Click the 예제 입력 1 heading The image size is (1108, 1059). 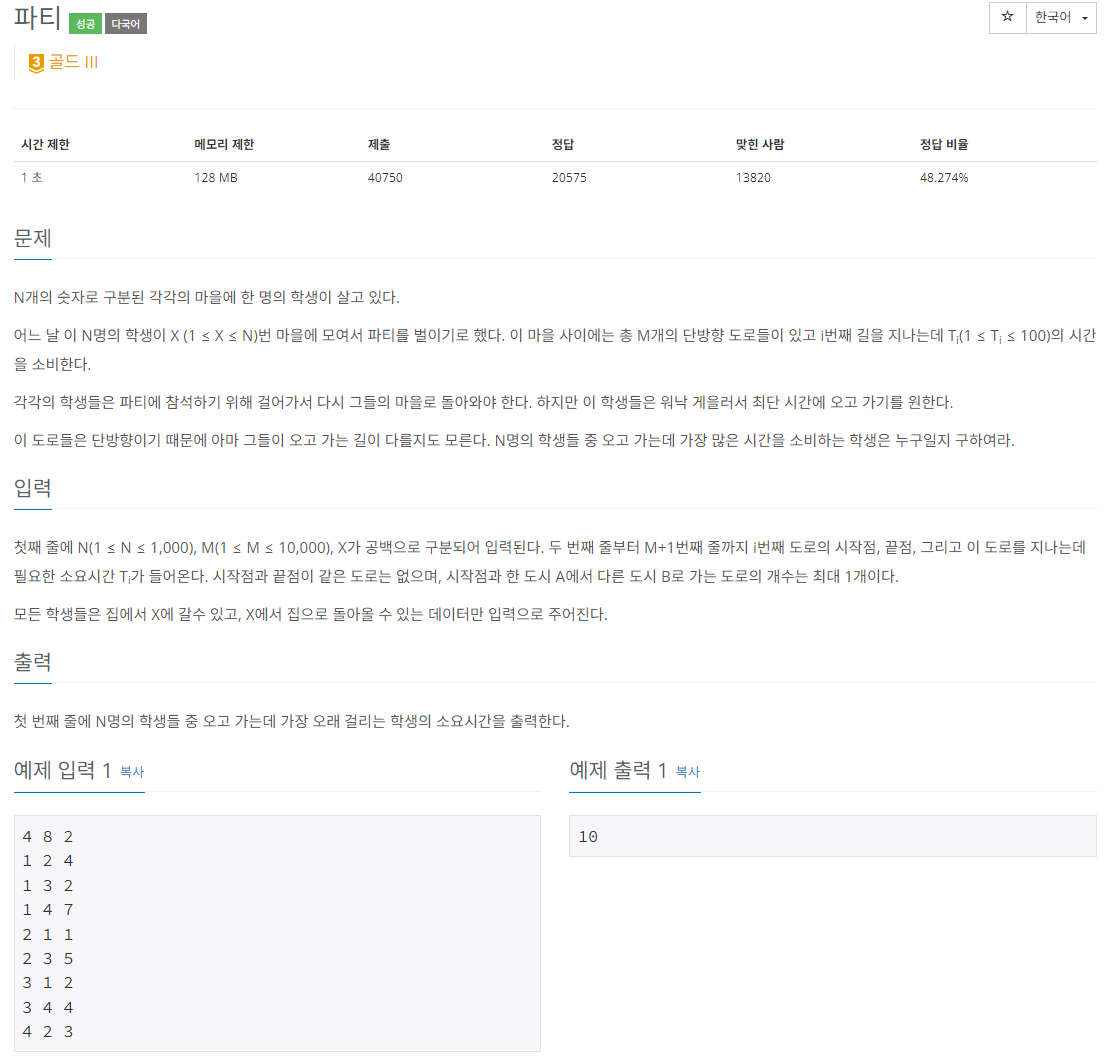tap(62, 770)
